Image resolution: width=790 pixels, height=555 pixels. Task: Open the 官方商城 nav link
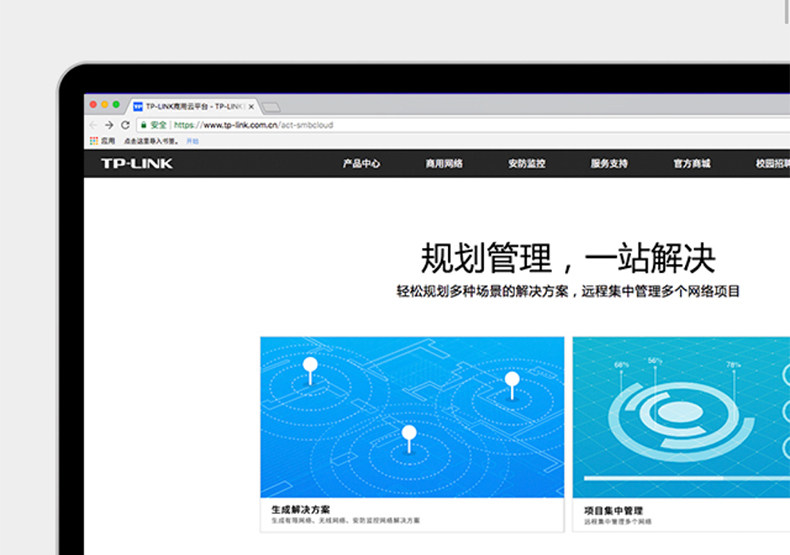(692, 164)
